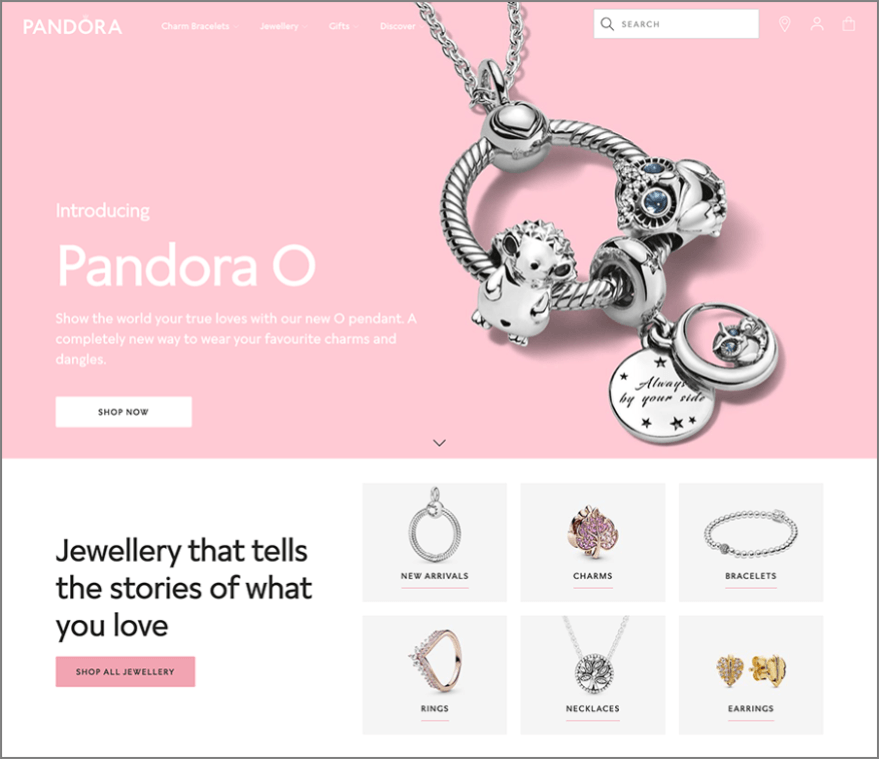The height and width of the screenshot is (759, 879).
Task: Focus the Search input field
Action: [676, 24]
